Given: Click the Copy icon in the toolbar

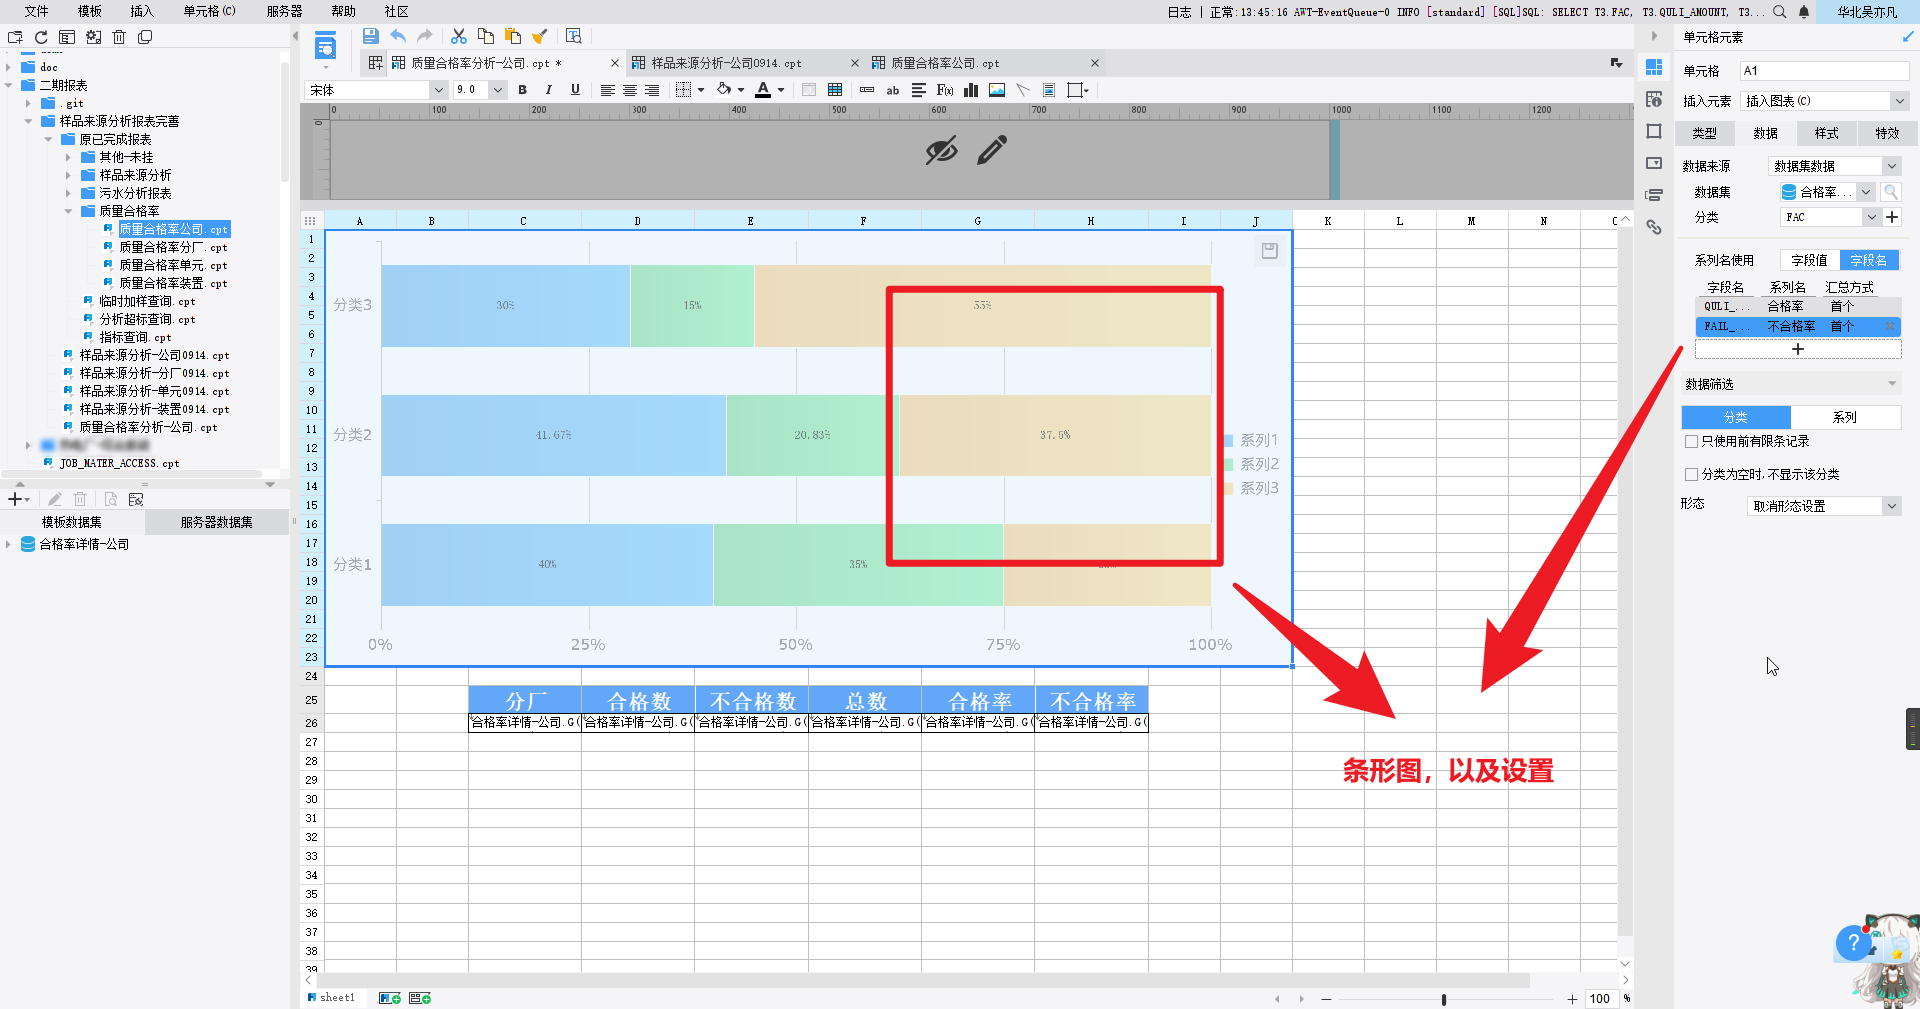Looking at the screenshot, I should point(486,36).
